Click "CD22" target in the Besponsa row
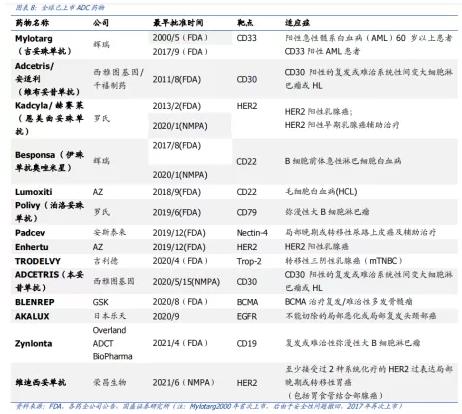Image resolution: width=462 pixels, height=414 pixels. click(246, 162)
